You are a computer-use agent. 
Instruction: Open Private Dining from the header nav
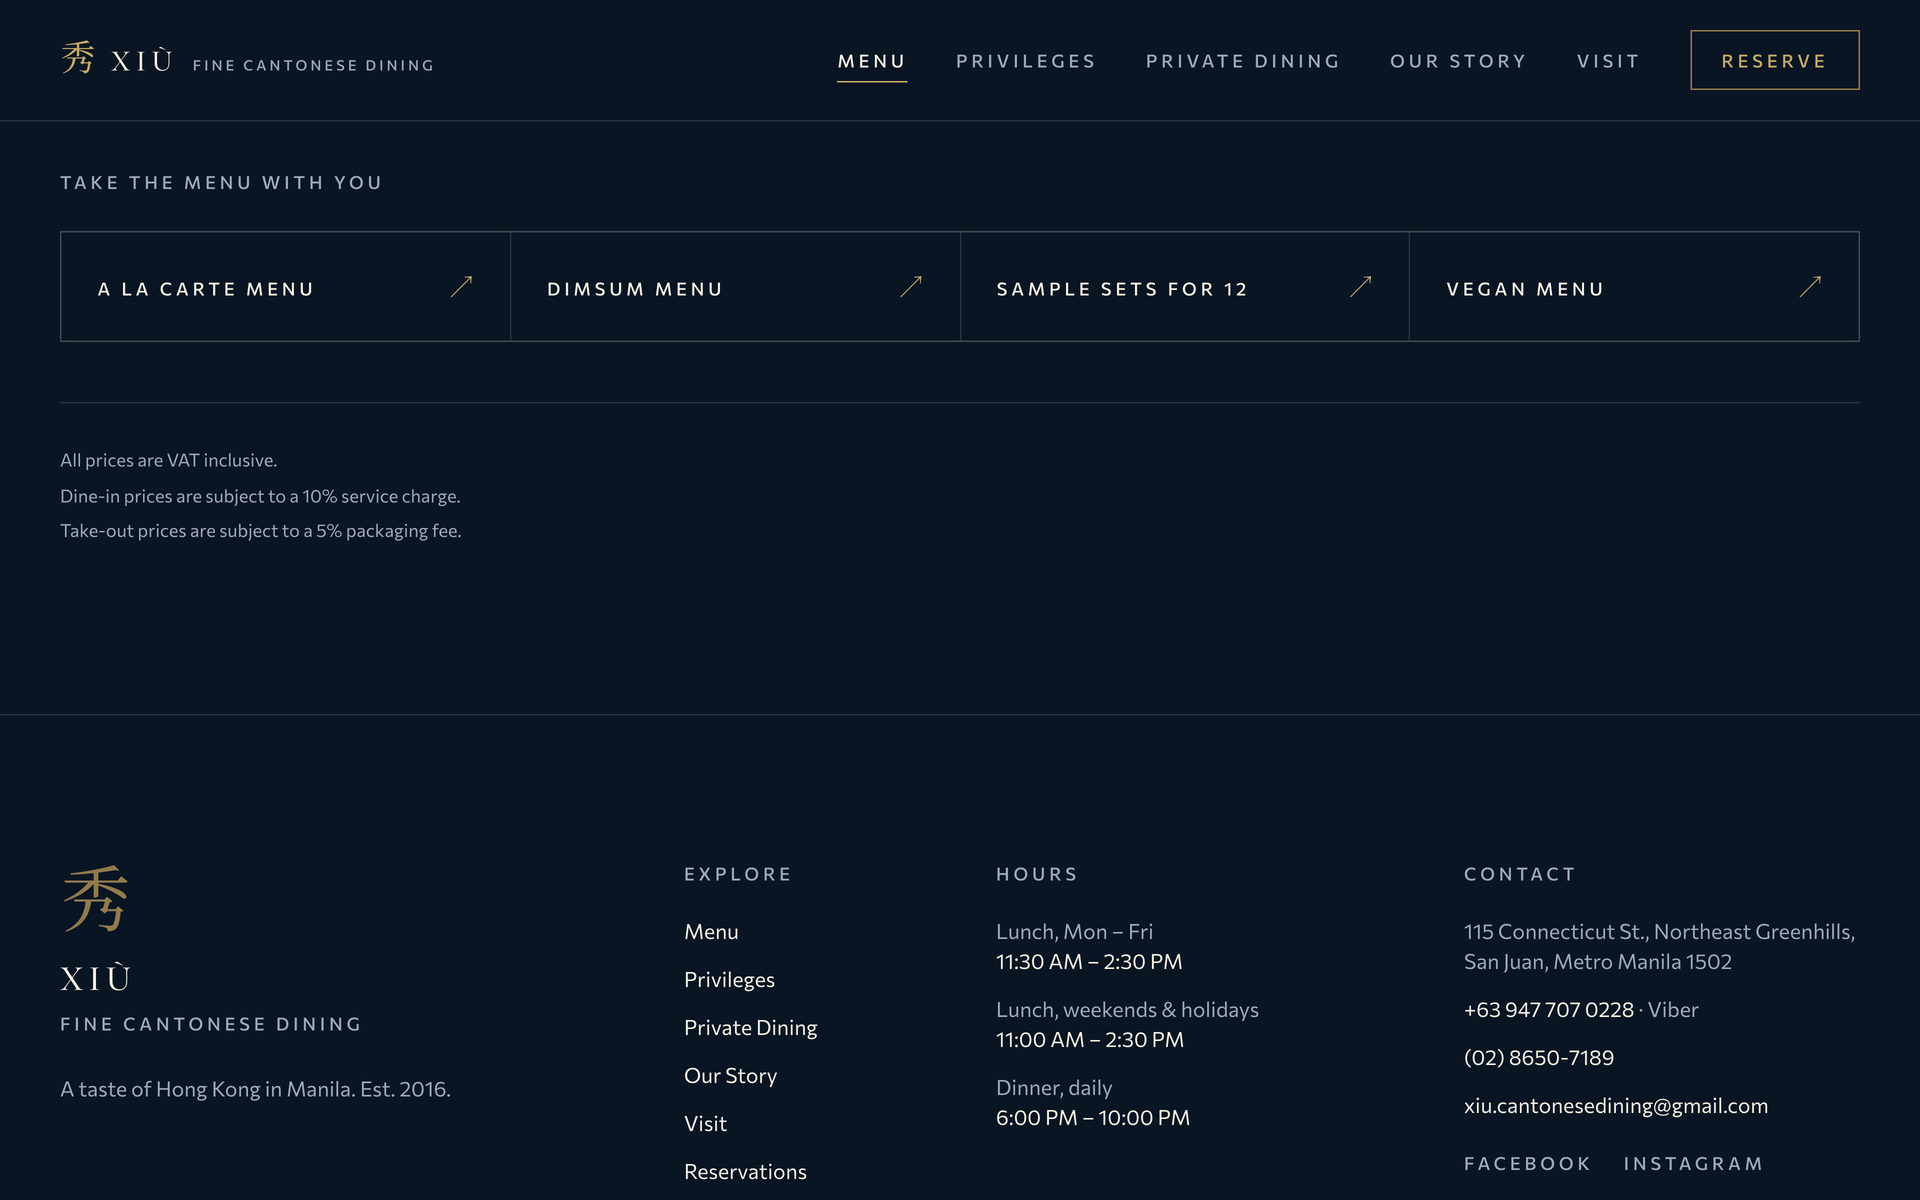[1243, 61]
